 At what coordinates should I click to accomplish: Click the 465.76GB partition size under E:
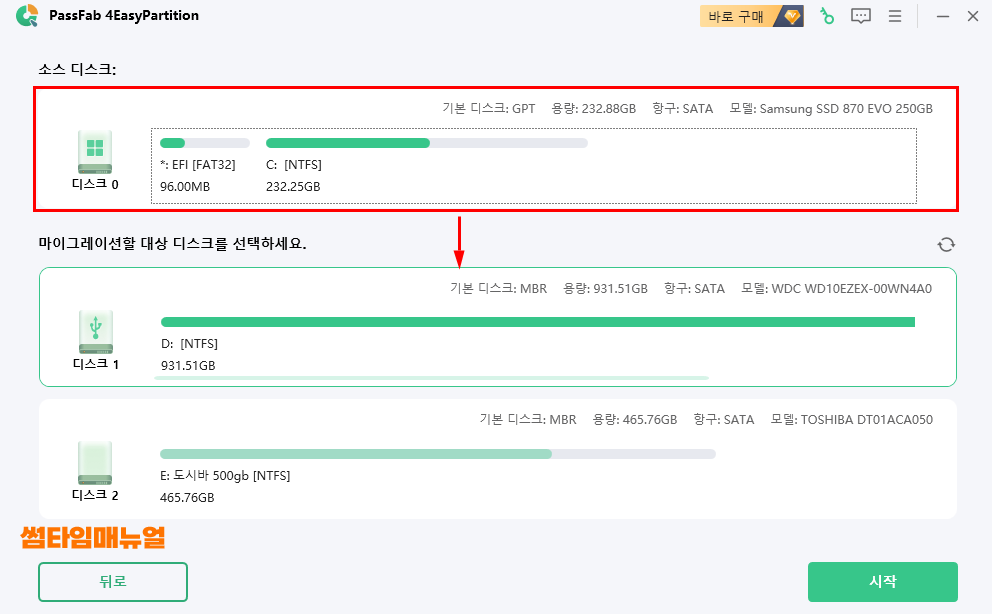[187, 498]
